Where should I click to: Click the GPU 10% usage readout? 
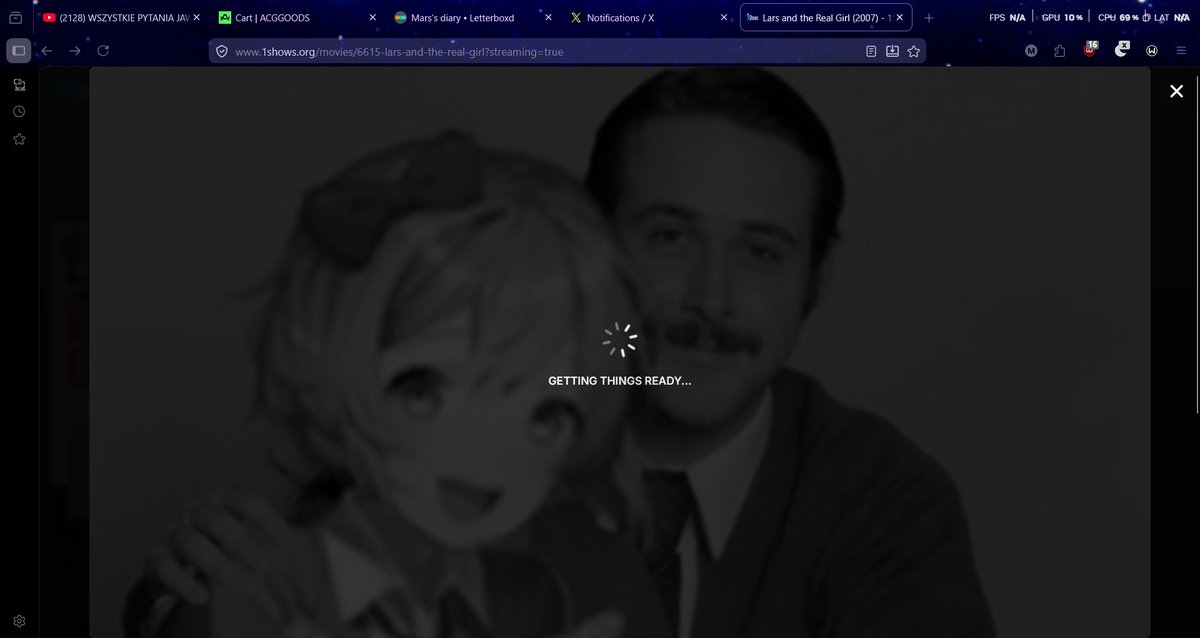1064,18
